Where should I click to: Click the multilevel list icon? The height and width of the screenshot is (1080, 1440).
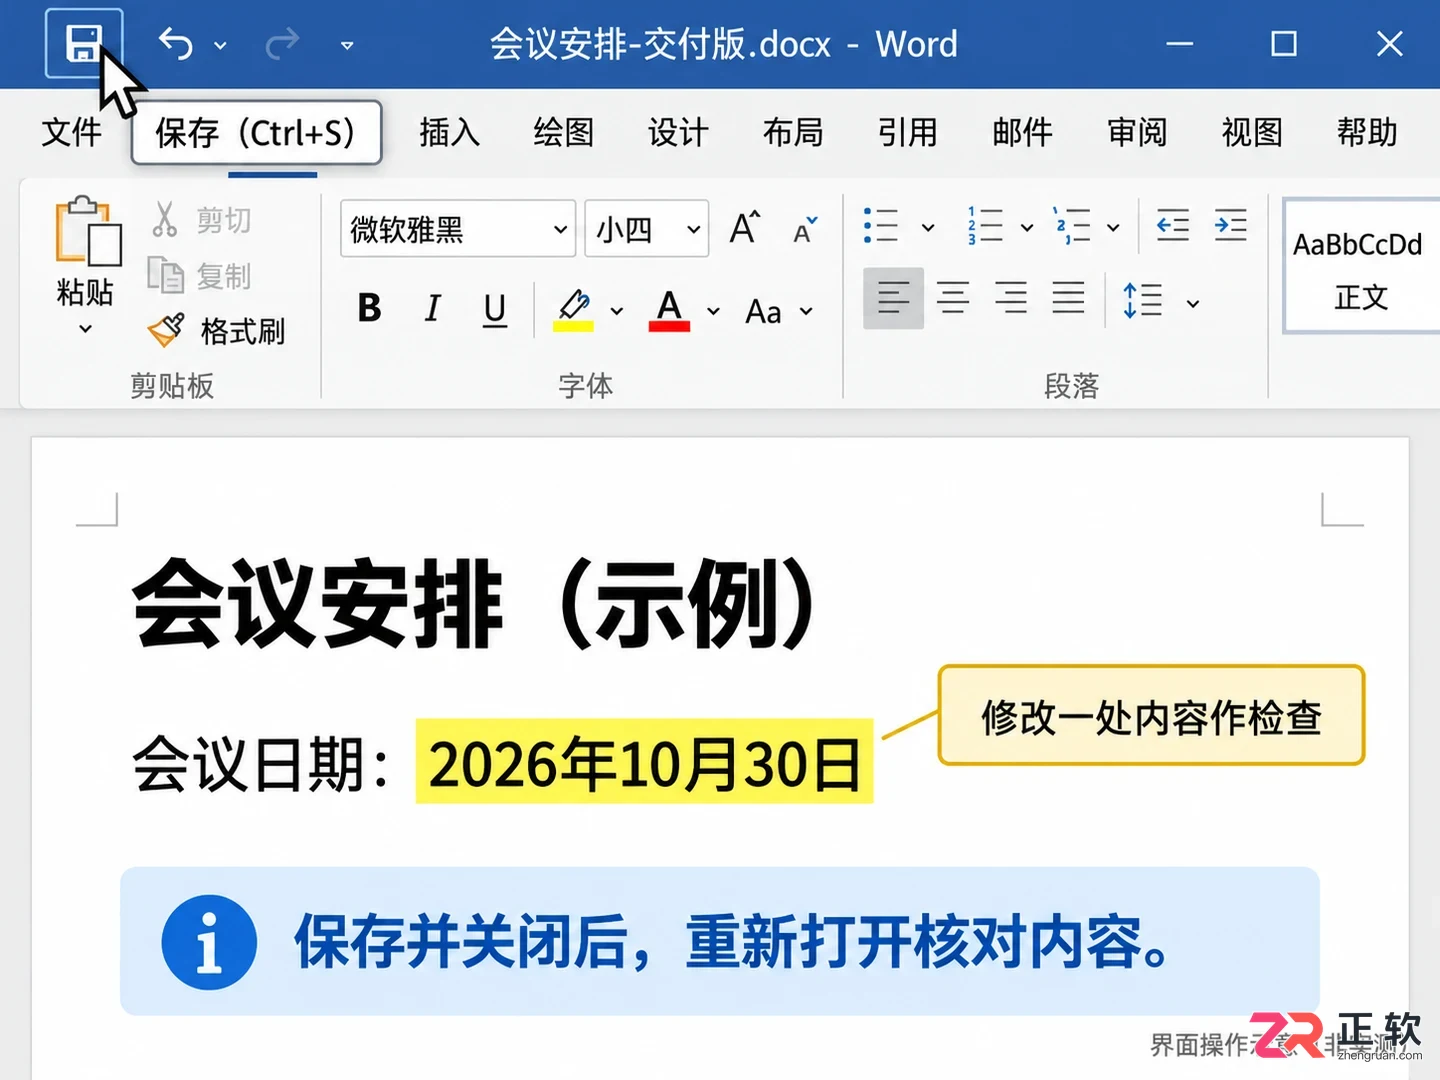[1072, 226]
